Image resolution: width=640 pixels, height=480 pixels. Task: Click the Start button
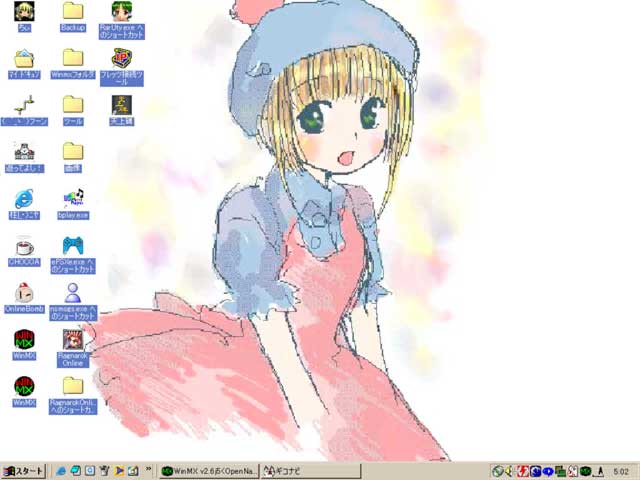tap(24, 470)
